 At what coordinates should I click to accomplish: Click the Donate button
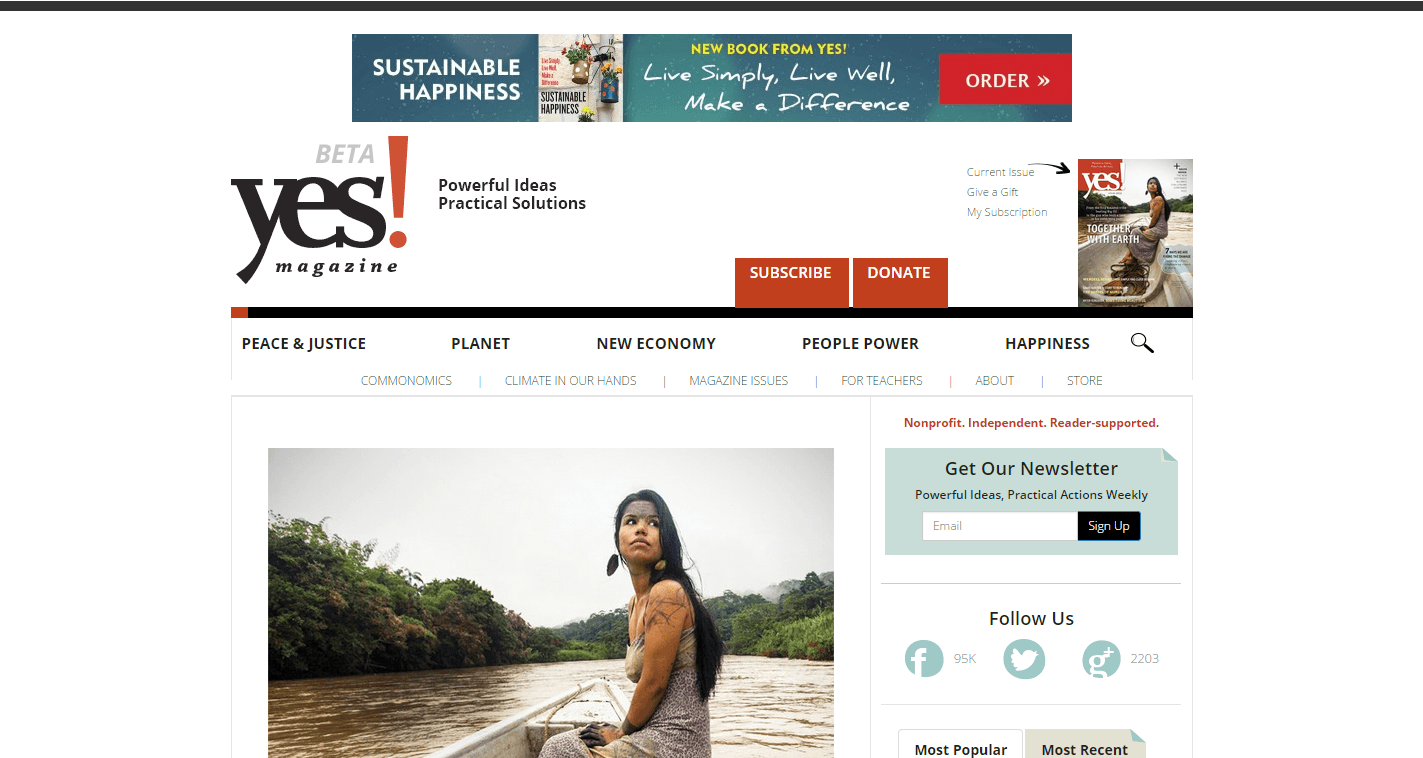[900, 282]
